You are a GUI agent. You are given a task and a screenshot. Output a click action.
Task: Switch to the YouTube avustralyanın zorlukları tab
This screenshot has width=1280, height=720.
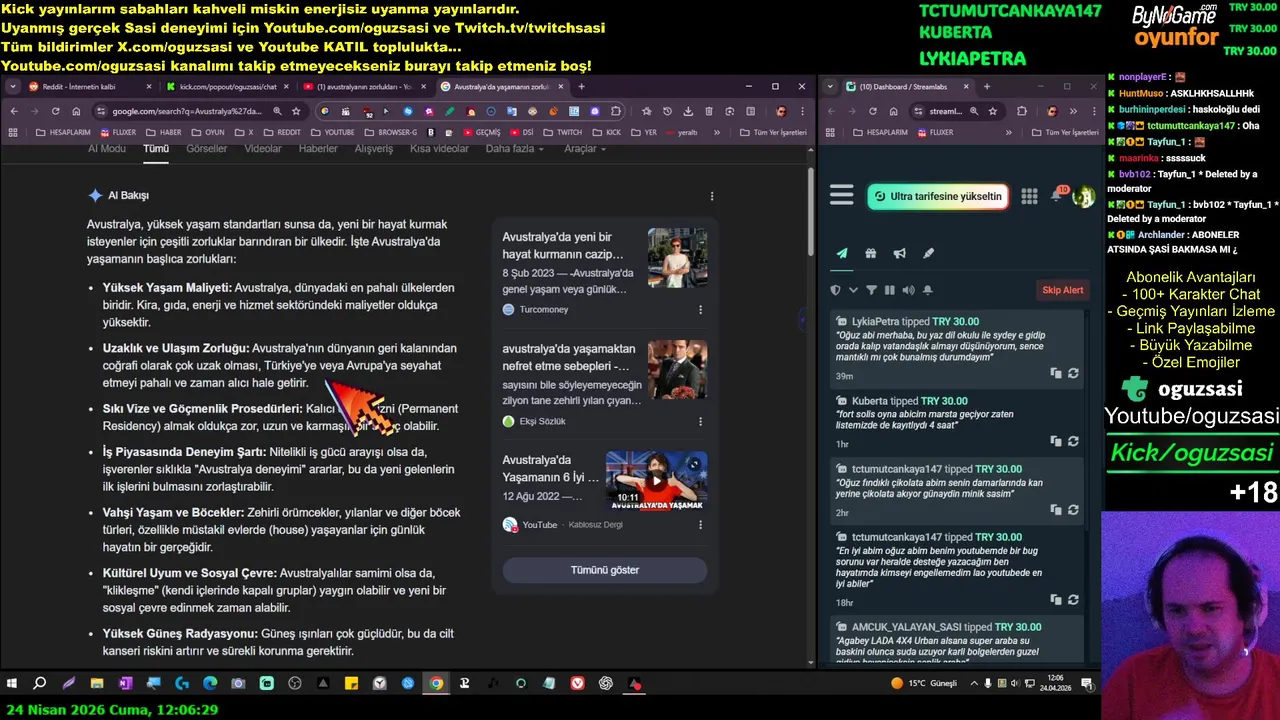[365, 87]
